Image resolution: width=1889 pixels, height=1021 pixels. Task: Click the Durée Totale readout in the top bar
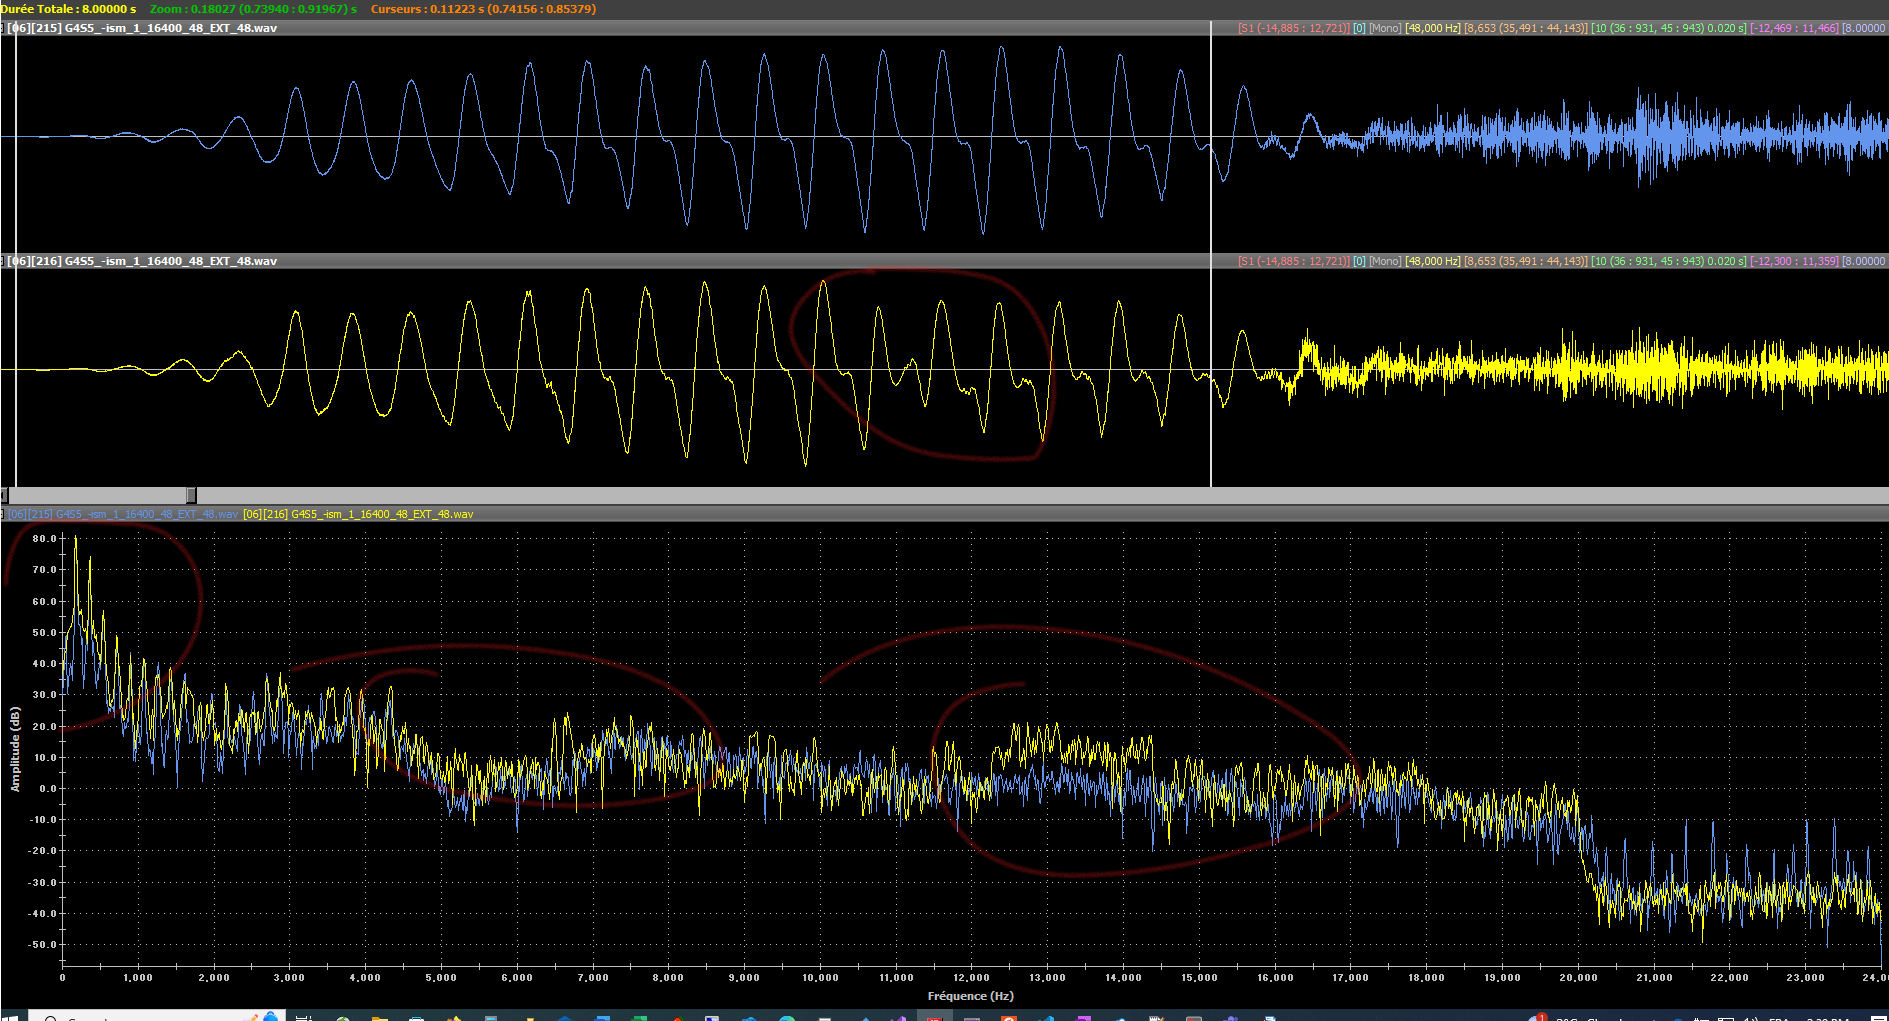click(x=68, y=9)
